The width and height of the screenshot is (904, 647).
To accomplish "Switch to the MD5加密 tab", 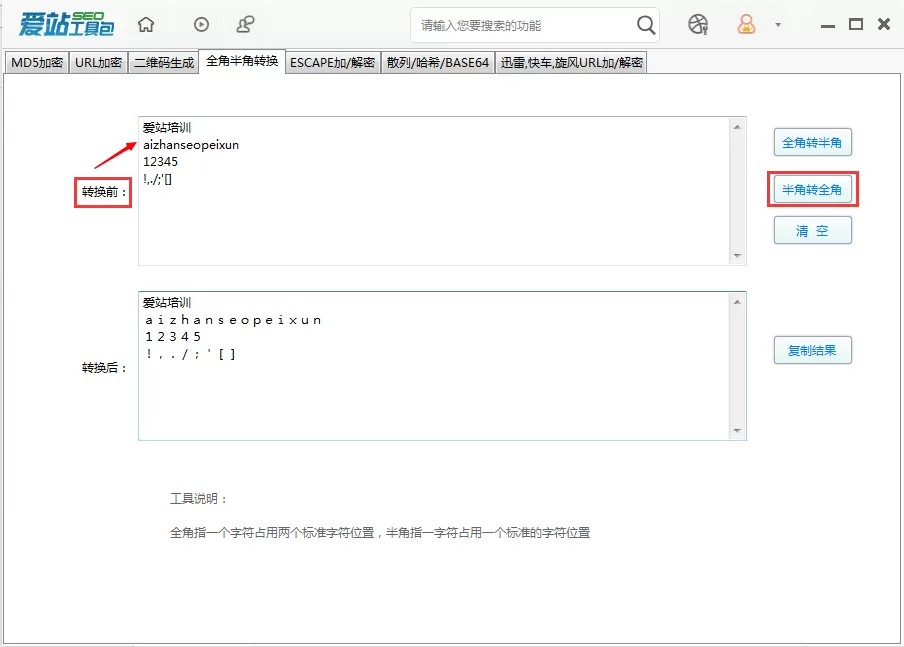I will click(37, 62).
